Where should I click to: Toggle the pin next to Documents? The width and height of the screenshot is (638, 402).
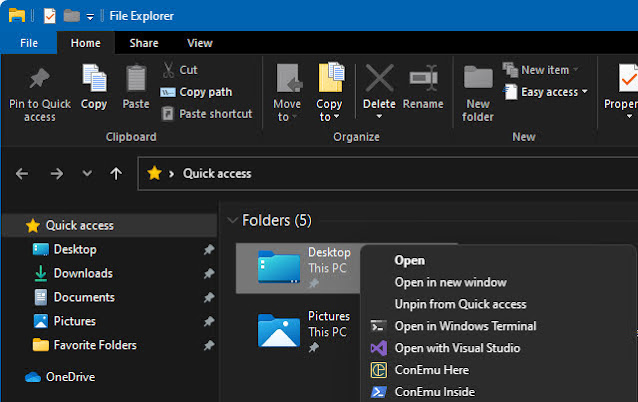pyautogui.click(x=208, y=297)
